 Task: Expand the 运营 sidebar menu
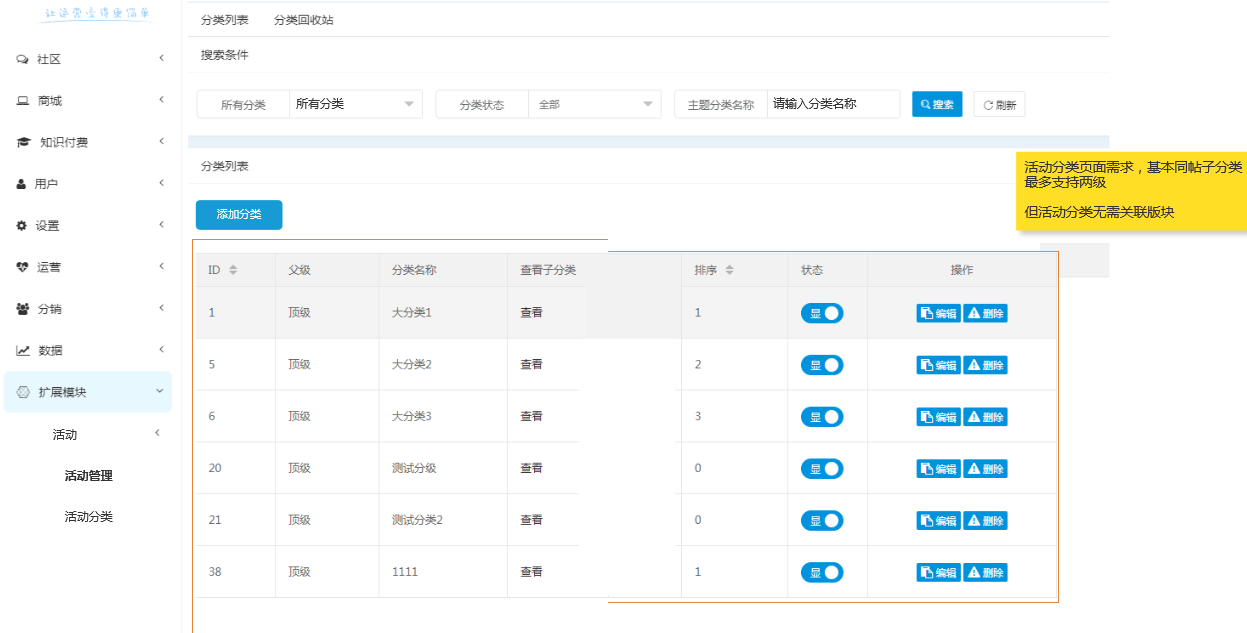[161, 266]
